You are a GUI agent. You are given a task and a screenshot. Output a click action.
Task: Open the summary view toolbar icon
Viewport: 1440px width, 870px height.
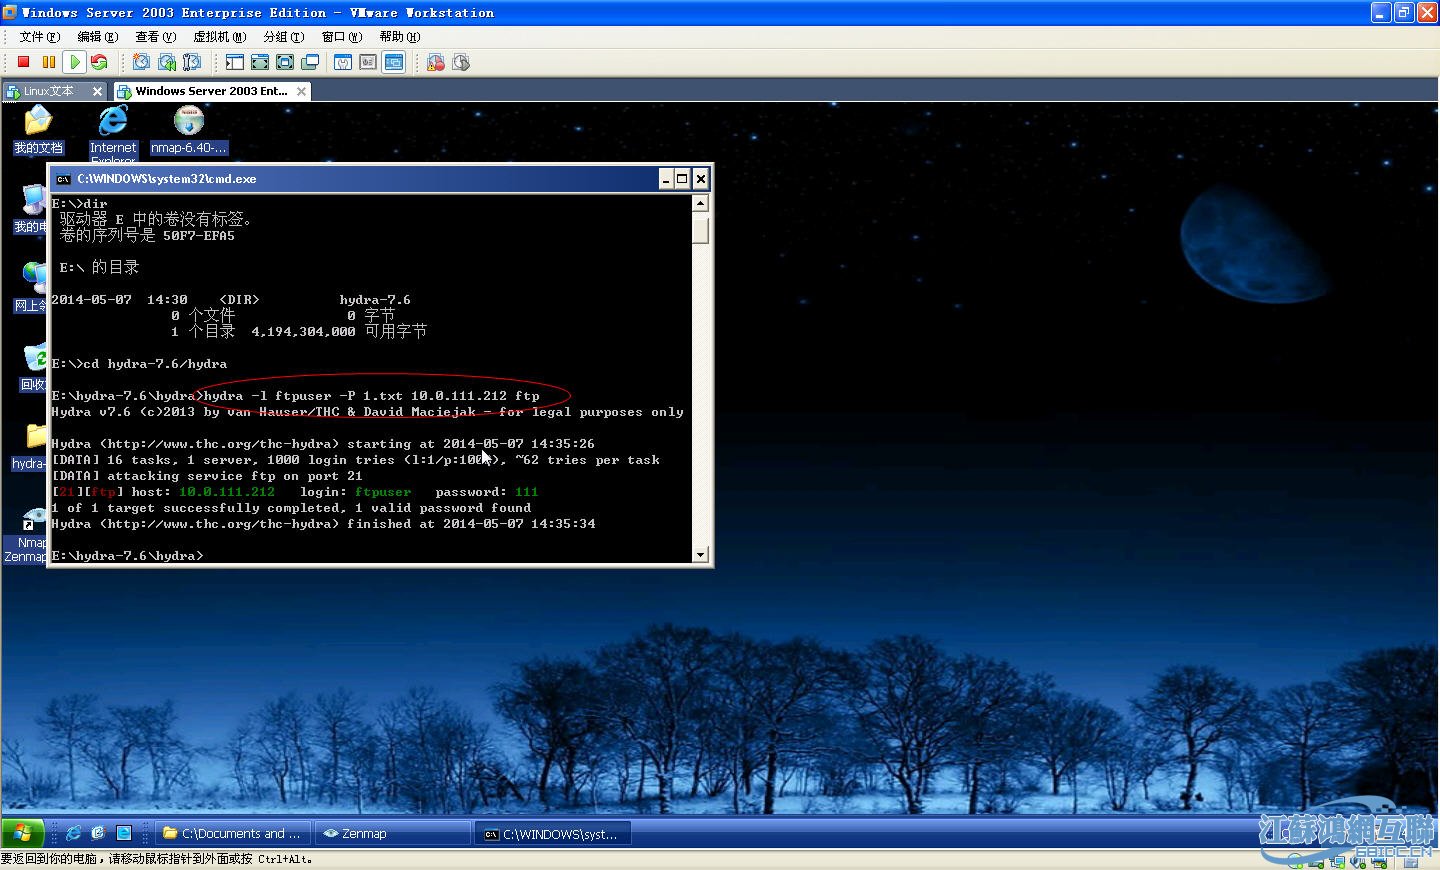(x=343, y=62)
